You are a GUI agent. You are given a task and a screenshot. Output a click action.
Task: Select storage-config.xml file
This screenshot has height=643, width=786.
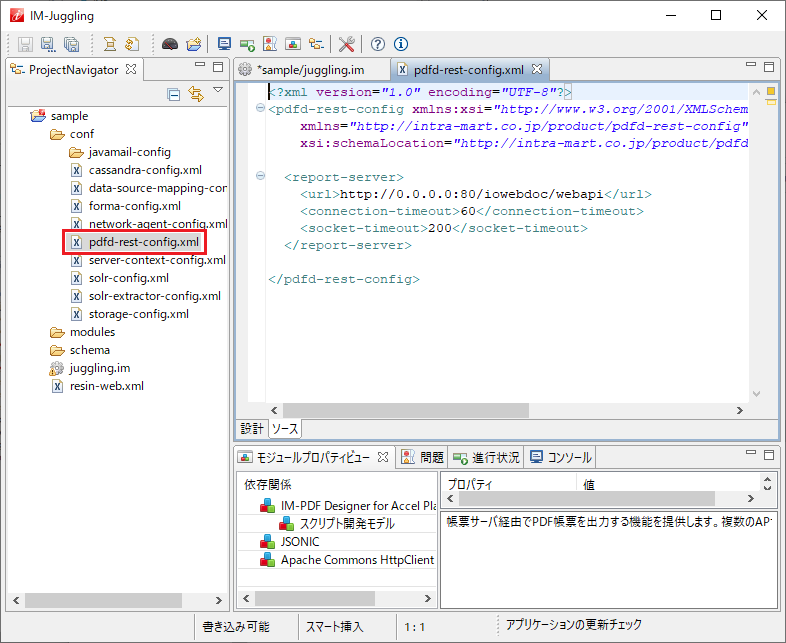138,314
